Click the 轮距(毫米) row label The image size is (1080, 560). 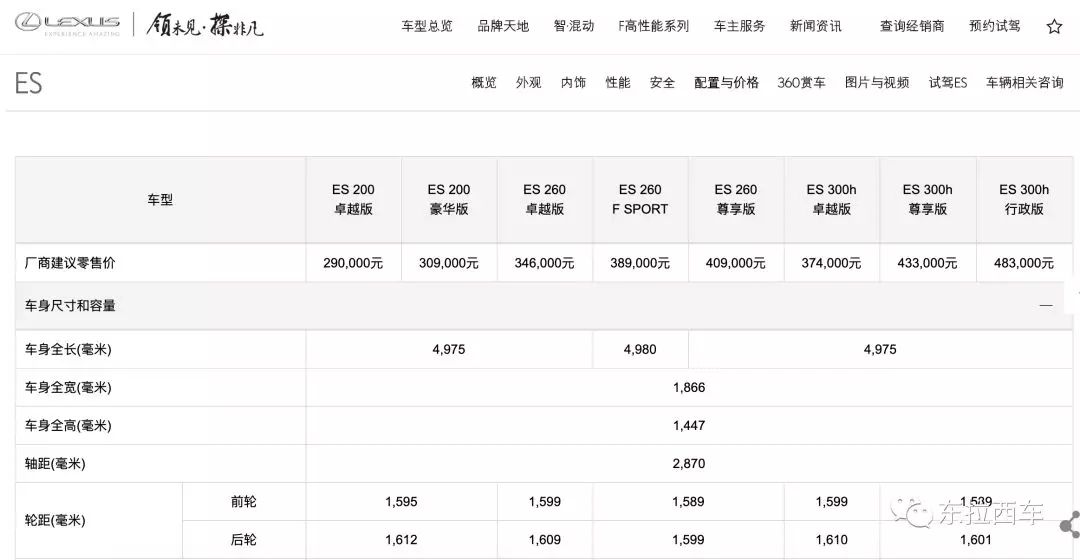tap(55, 521)
